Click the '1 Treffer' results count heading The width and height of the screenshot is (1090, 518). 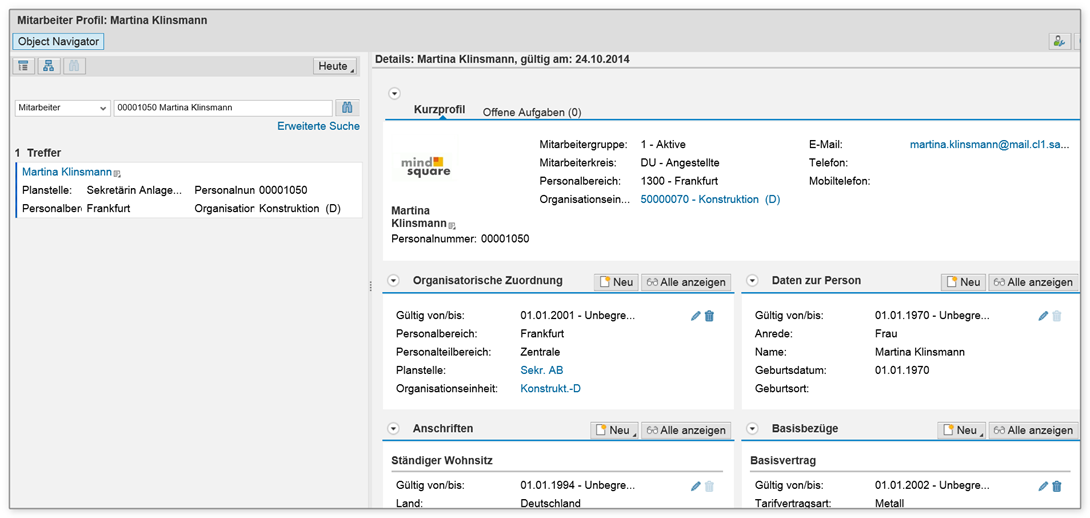point(38,152)
